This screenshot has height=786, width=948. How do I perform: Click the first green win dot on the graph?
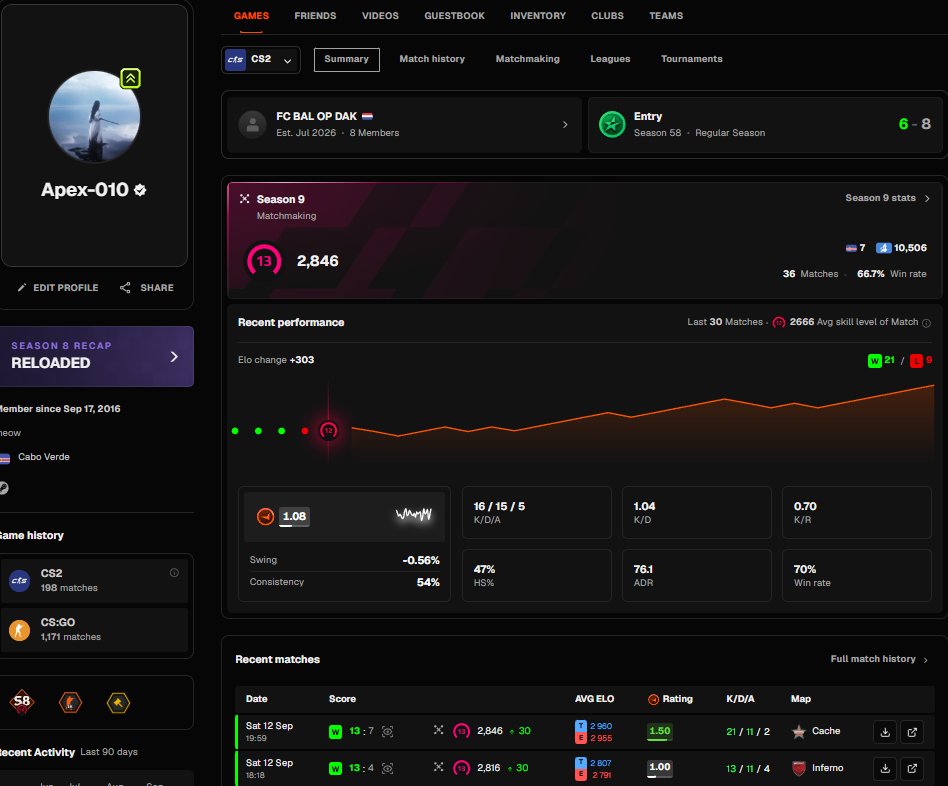(235, 431)
